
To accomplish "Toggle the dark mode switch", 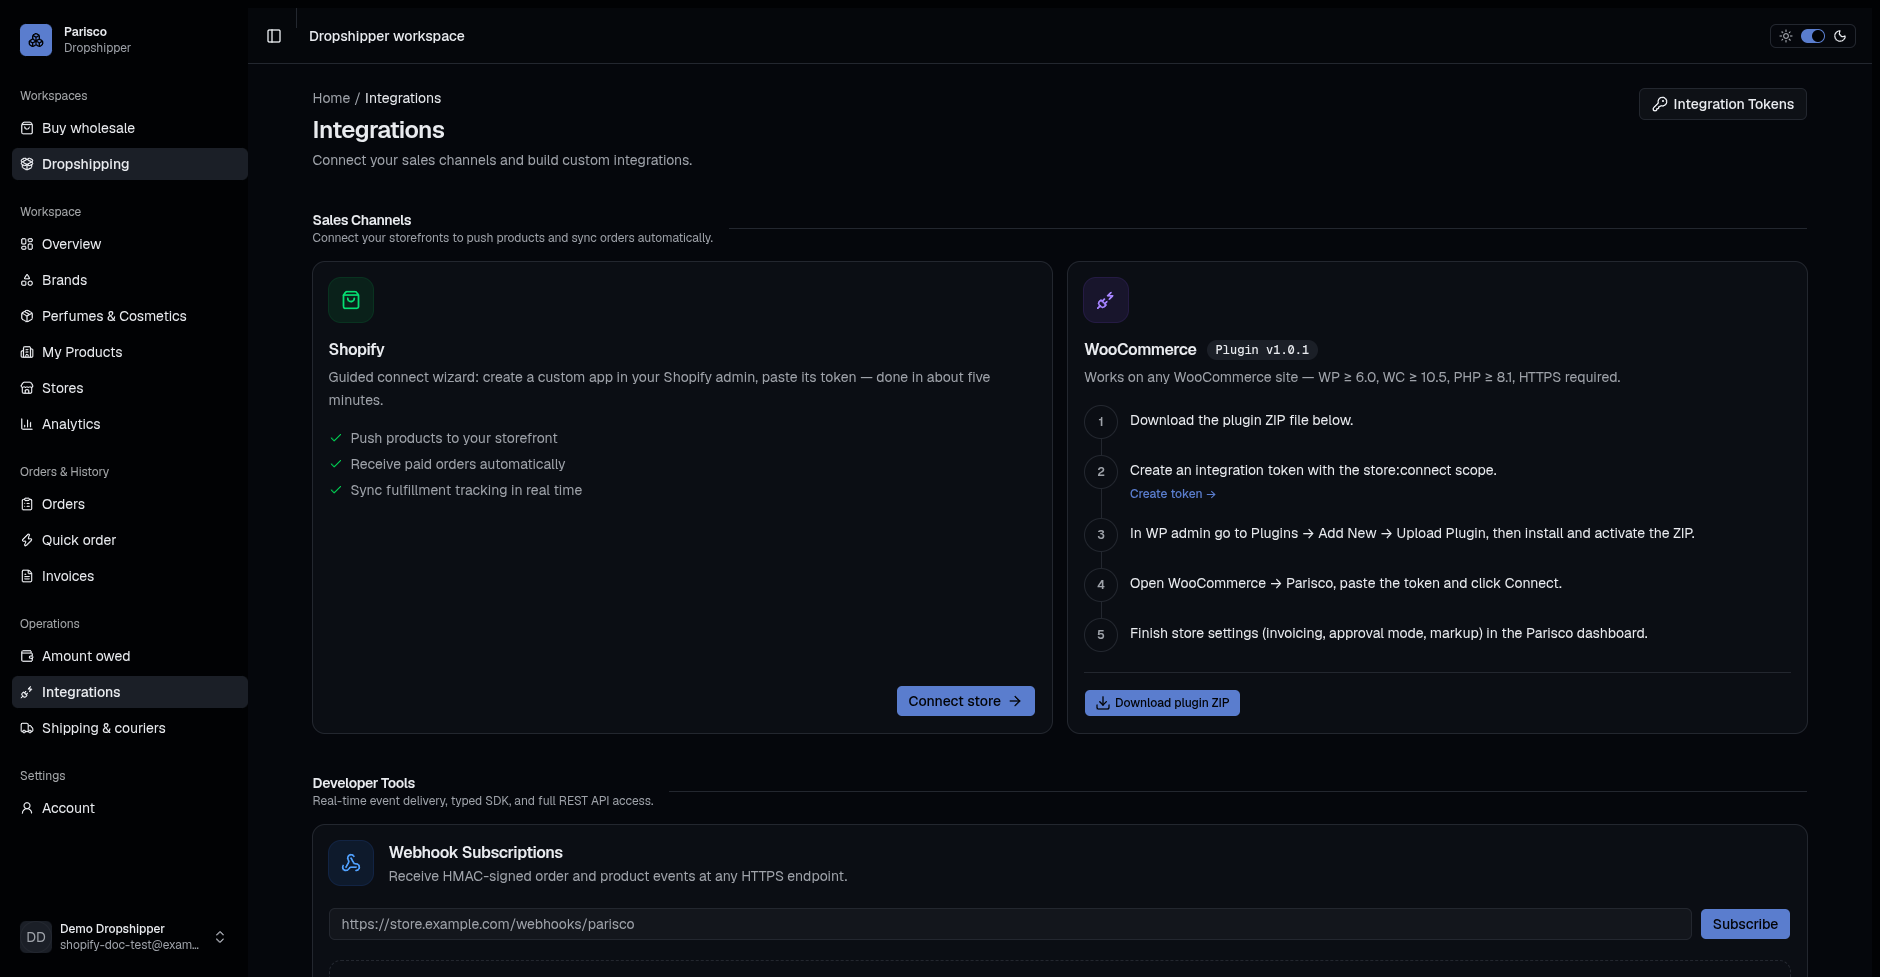I will [x=1813, y=36].
